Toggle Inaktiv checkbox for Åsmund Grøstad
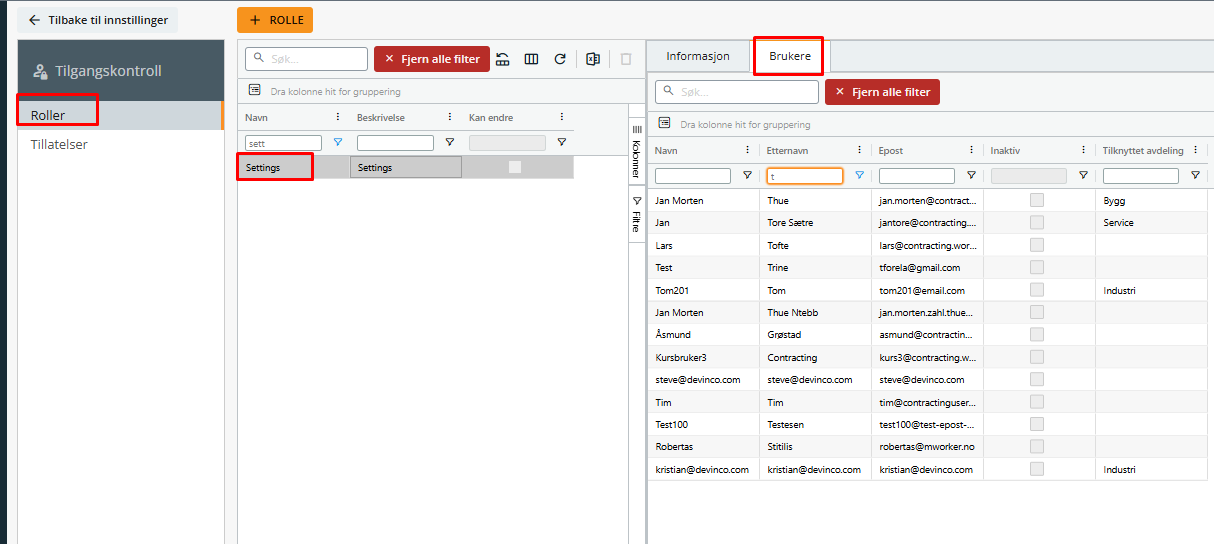The image size is (1214, 544). pyautogui.click(x=1037, y=334)
